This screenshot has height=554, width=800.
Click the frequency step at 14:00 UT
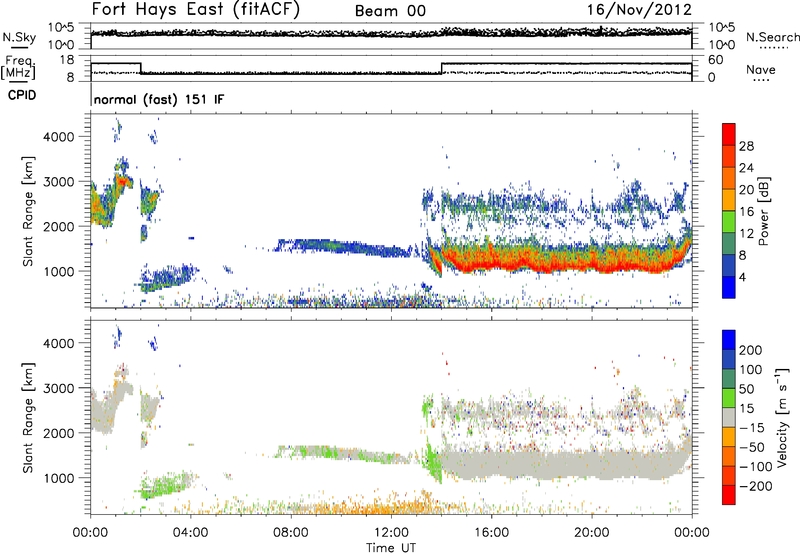point(442,68)
